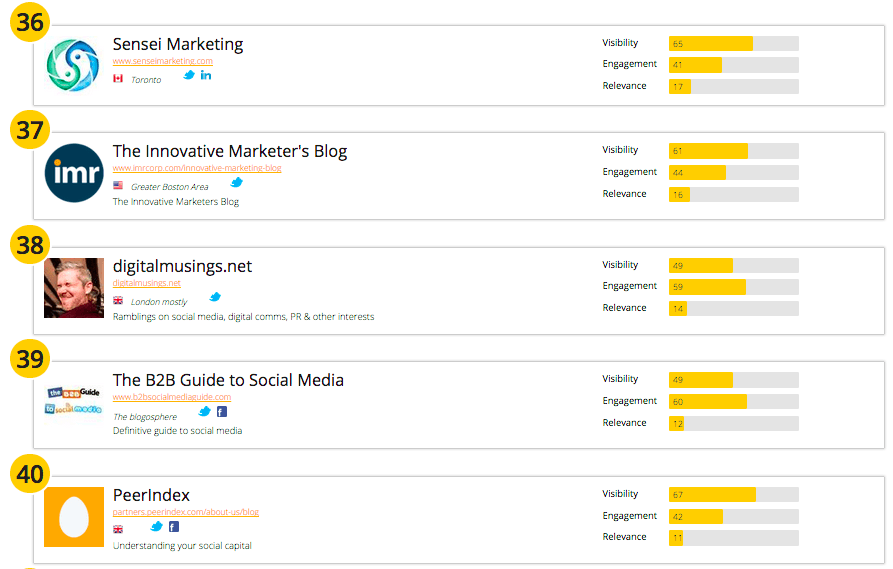Click the PeerIndex egg avatar
Viewport: 893px width, 569px height.
point(74,517)
